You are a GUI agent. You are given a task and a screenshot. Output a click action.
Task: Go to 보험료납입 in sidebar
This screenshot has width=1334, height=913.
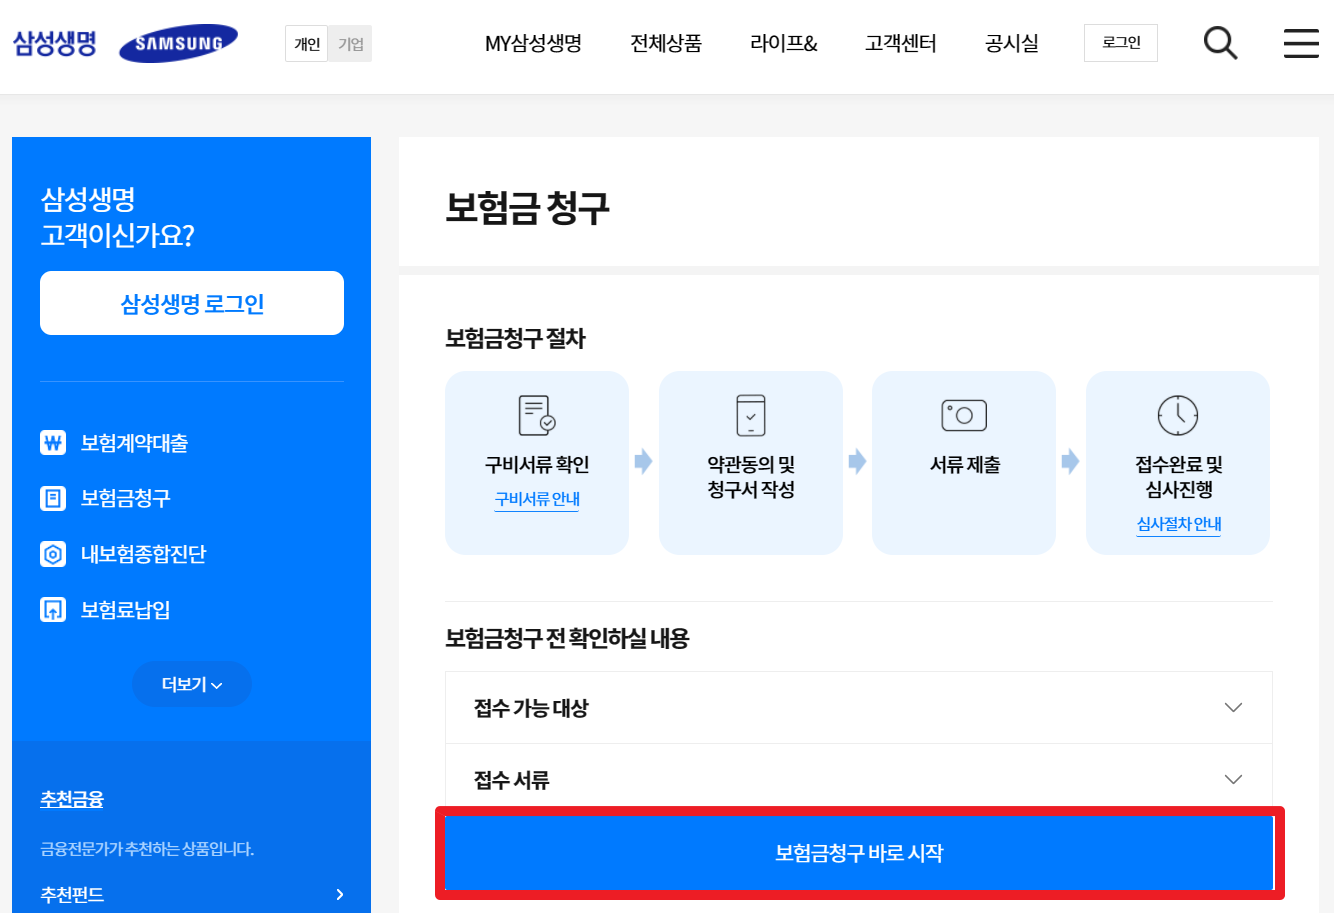(125, 609)
